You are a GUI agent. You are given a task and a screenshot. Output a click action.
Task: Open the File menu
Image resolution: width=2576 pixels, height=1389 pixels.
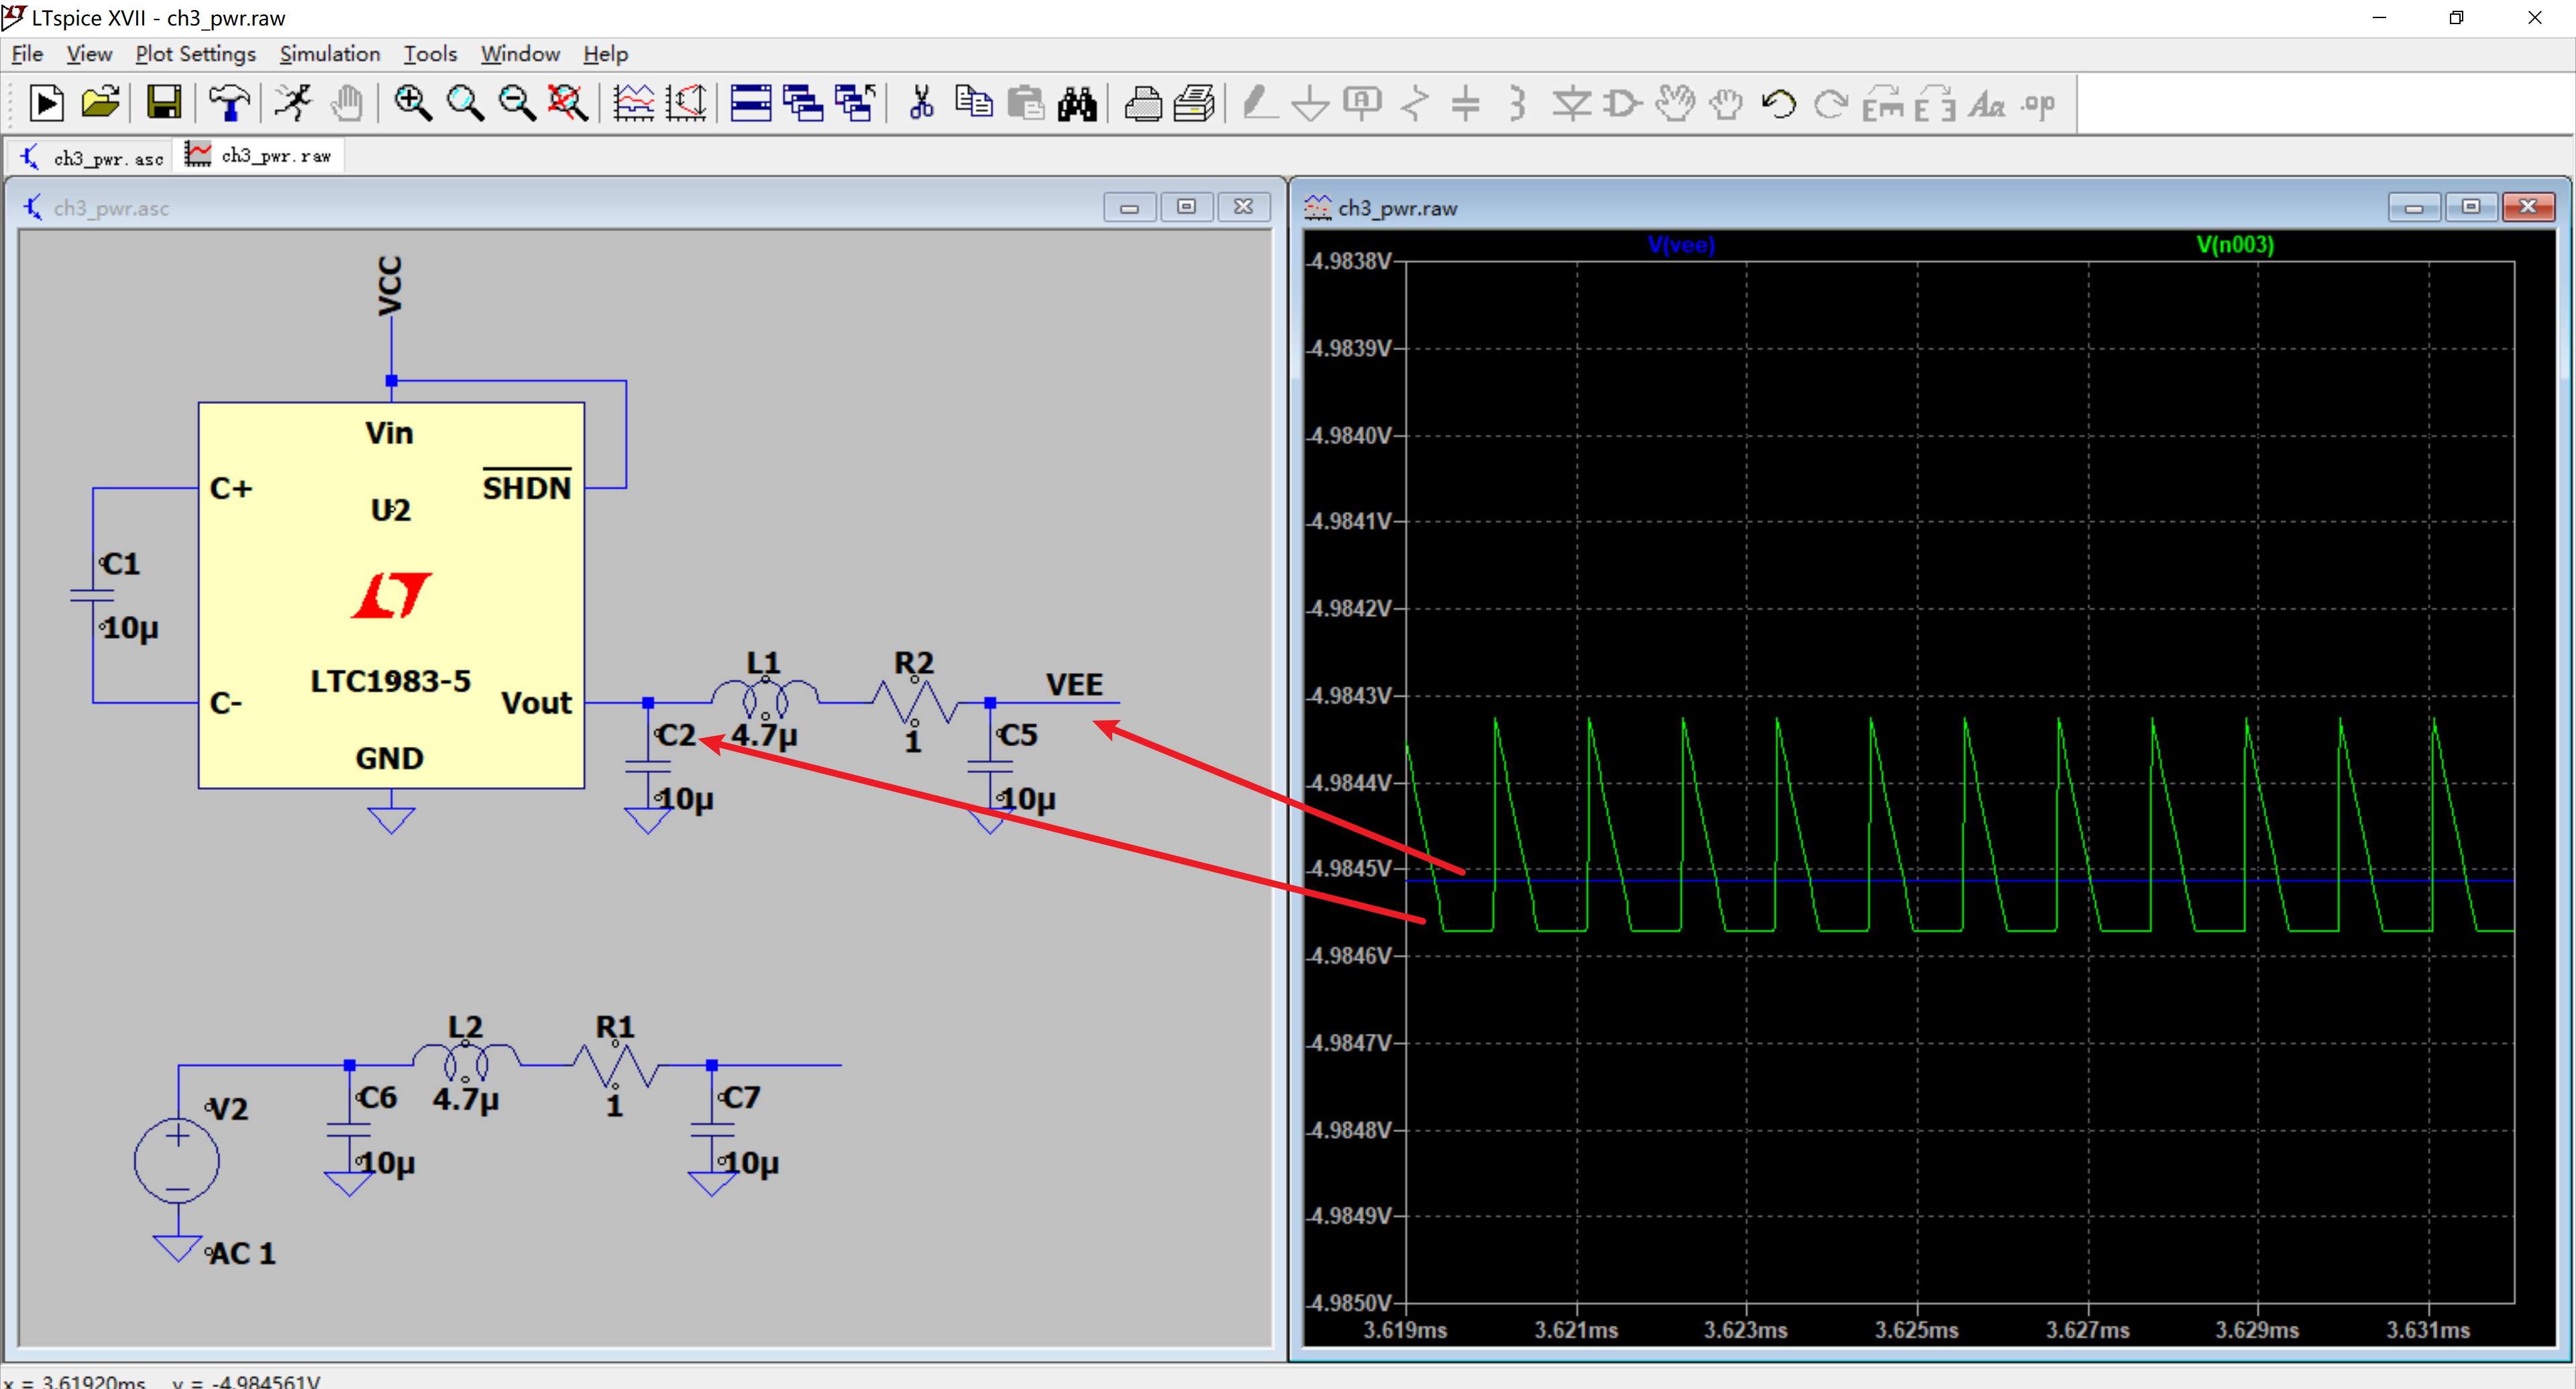click(x=27, y=54)
